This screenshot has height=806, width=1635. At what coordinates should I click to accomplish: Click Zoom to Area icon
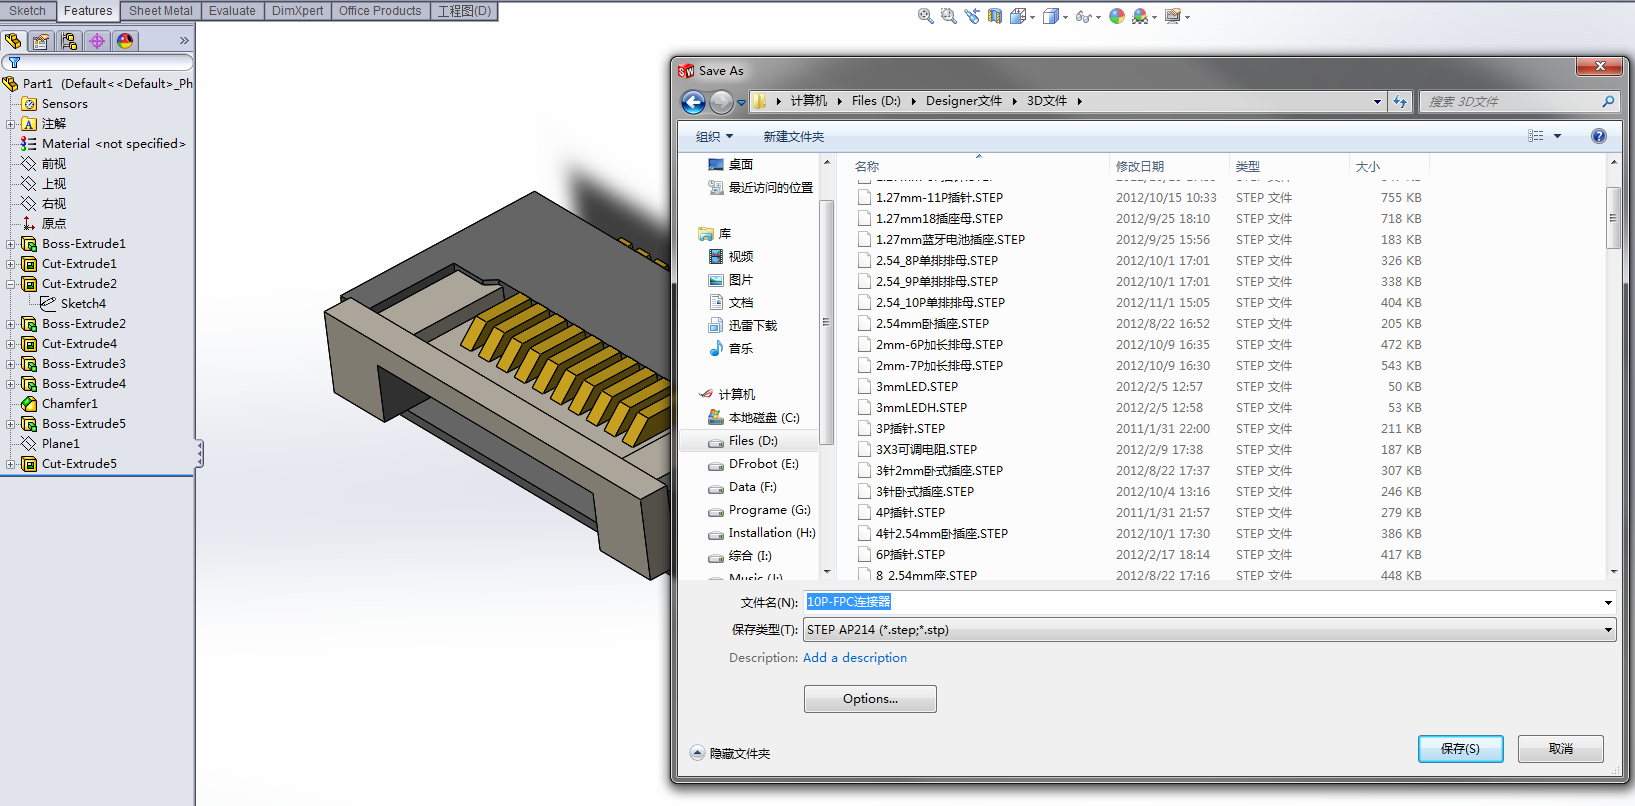pos(949,16)
